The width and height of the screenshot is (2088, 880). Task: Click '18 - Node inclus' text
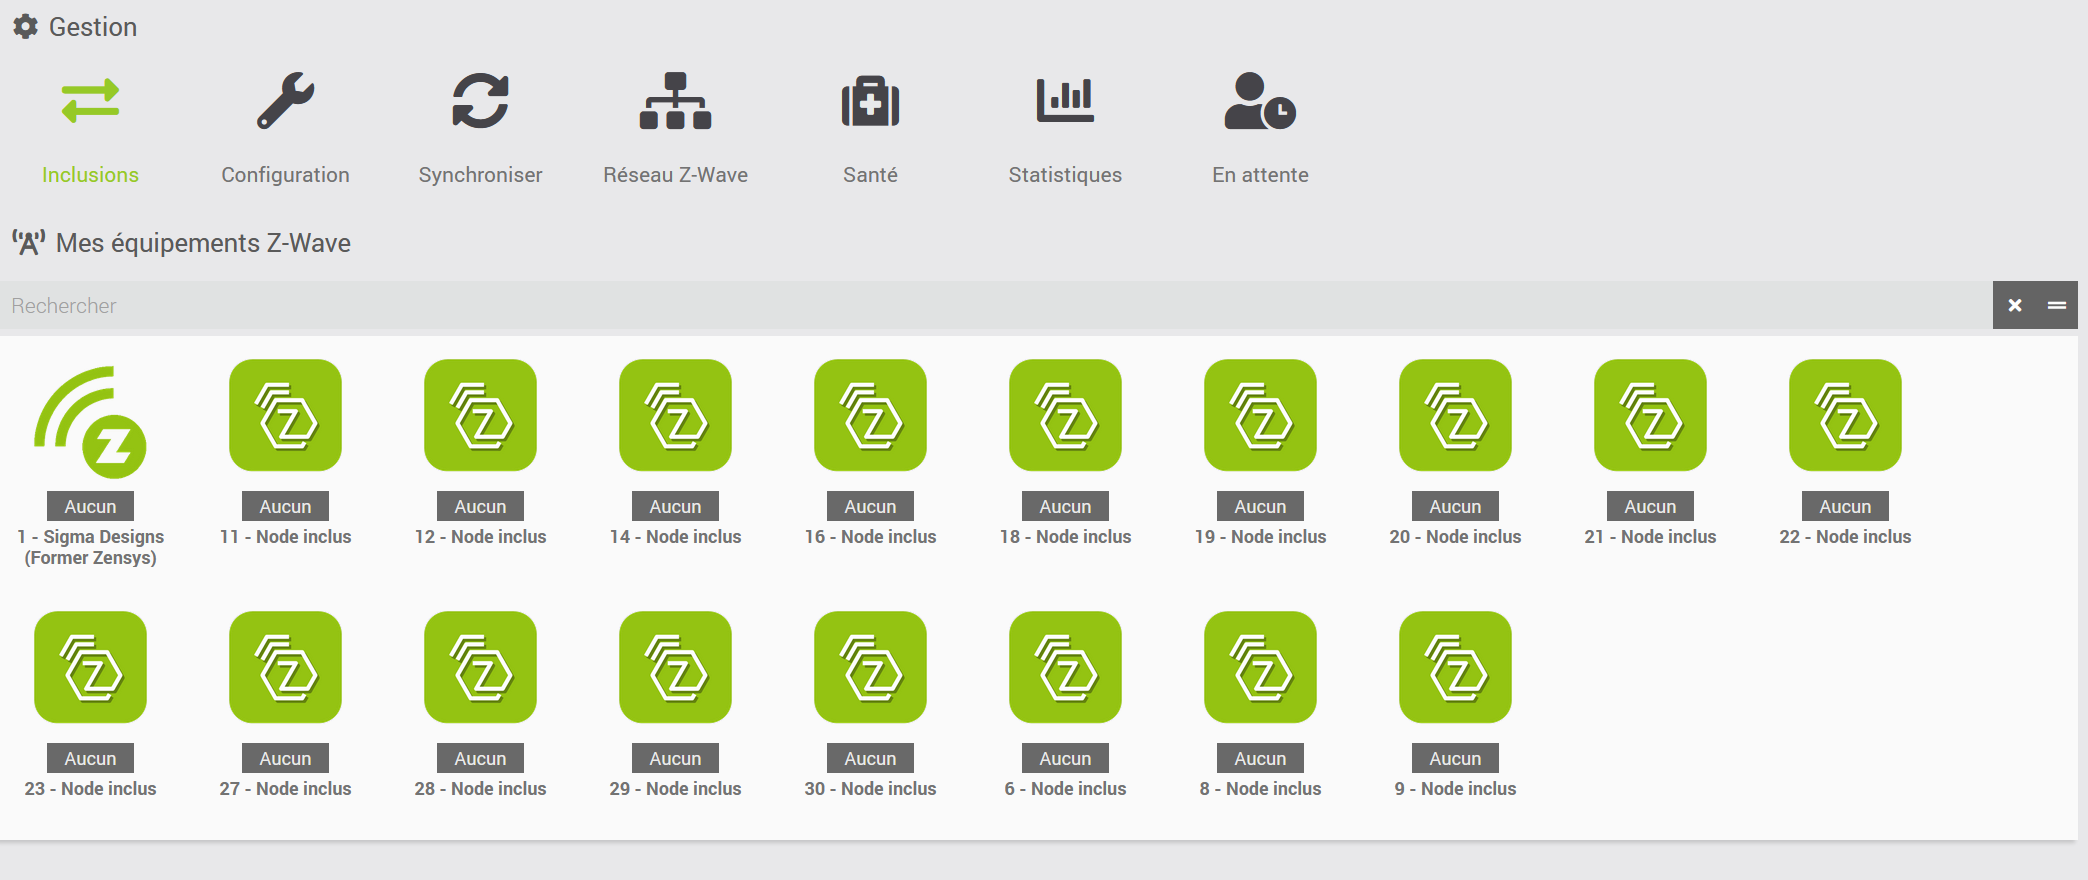pyautogui.click(x=1065, y=537)
